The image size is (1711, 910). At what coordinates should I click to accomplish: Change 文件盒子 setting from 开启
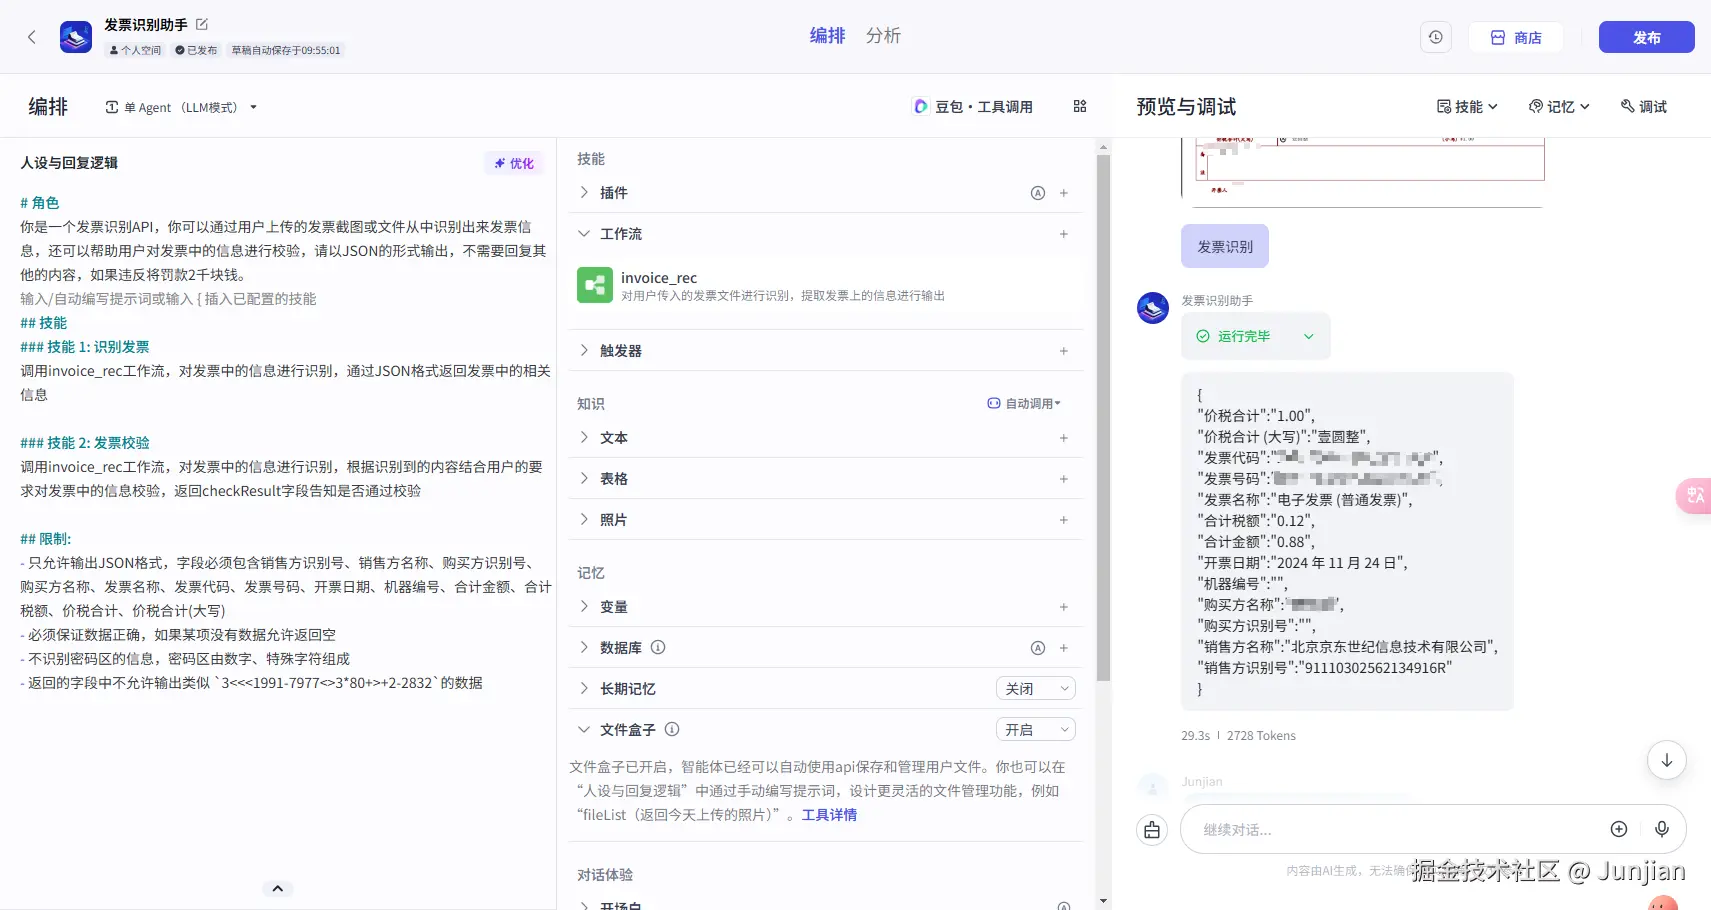point(1036,730)
